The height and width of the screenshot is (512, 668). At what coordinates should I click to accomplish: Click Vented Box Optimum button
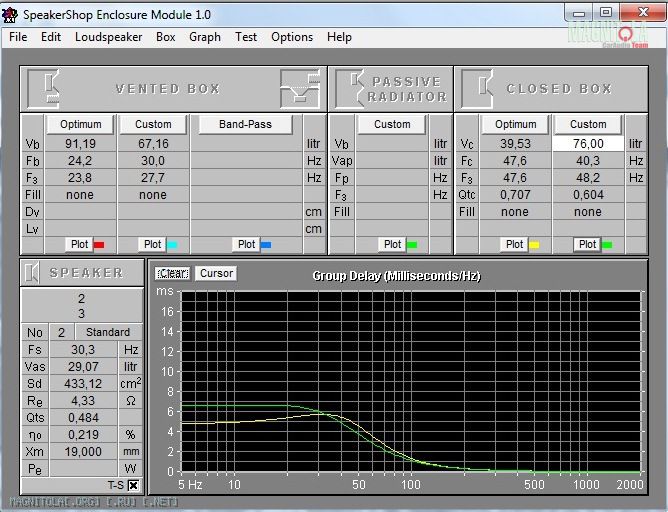pyautogui.click(x=81, y=124)
